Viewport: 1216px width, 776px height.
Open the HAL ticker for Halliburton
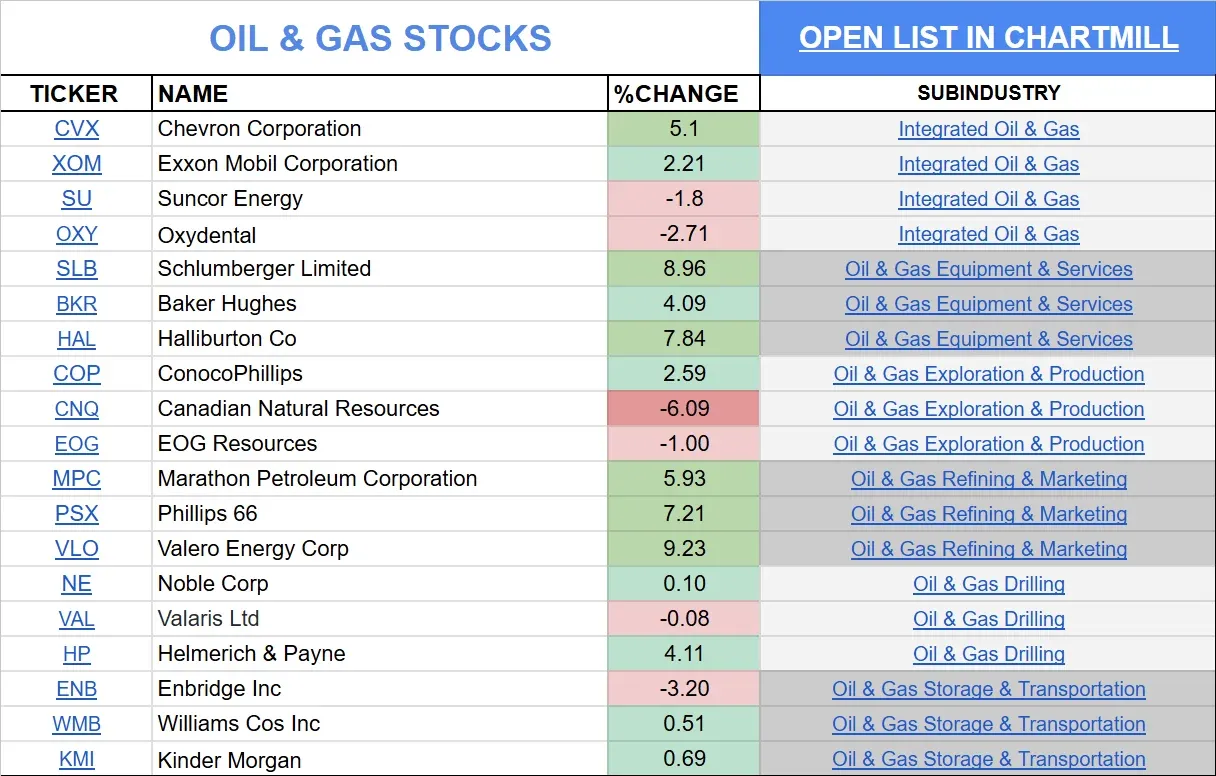coord(76,338)
